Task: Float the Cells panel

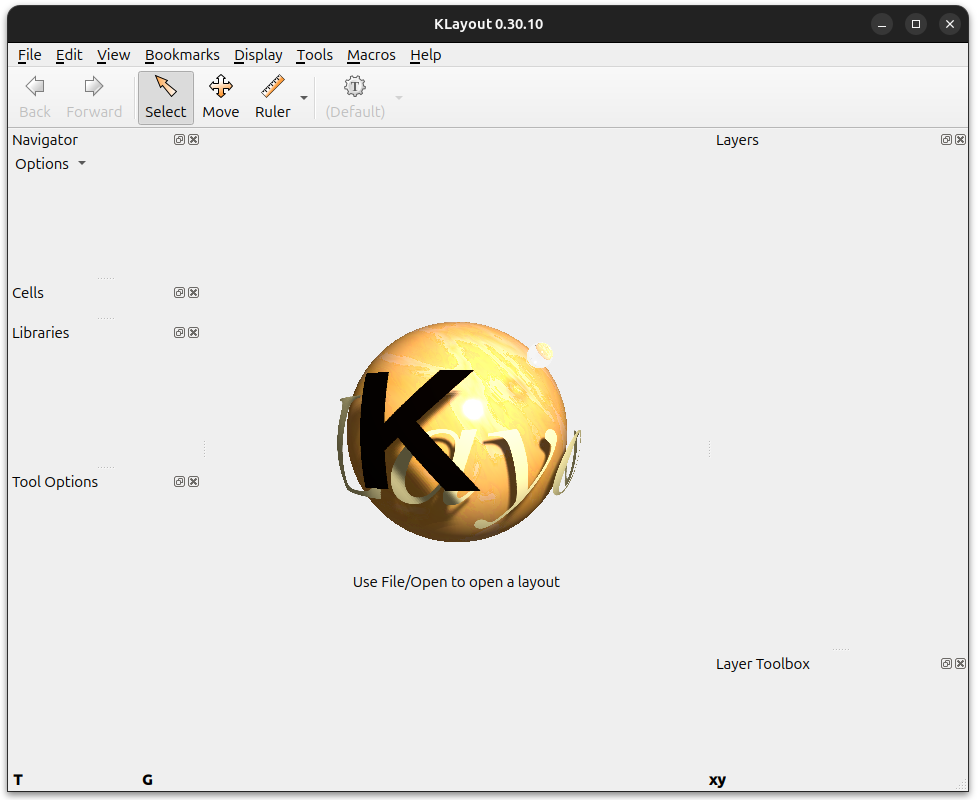Action: [179, 292]
